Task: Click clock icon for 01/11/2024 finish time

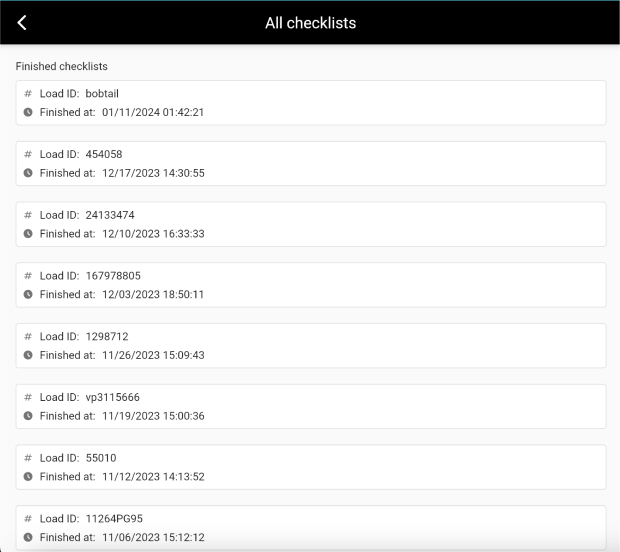Action: [x=28, y=112]
